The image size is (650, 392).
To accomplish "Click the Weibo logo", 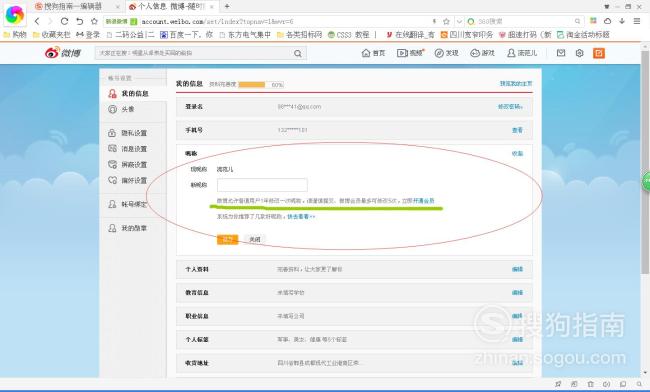I will click(x=63, y=53).
